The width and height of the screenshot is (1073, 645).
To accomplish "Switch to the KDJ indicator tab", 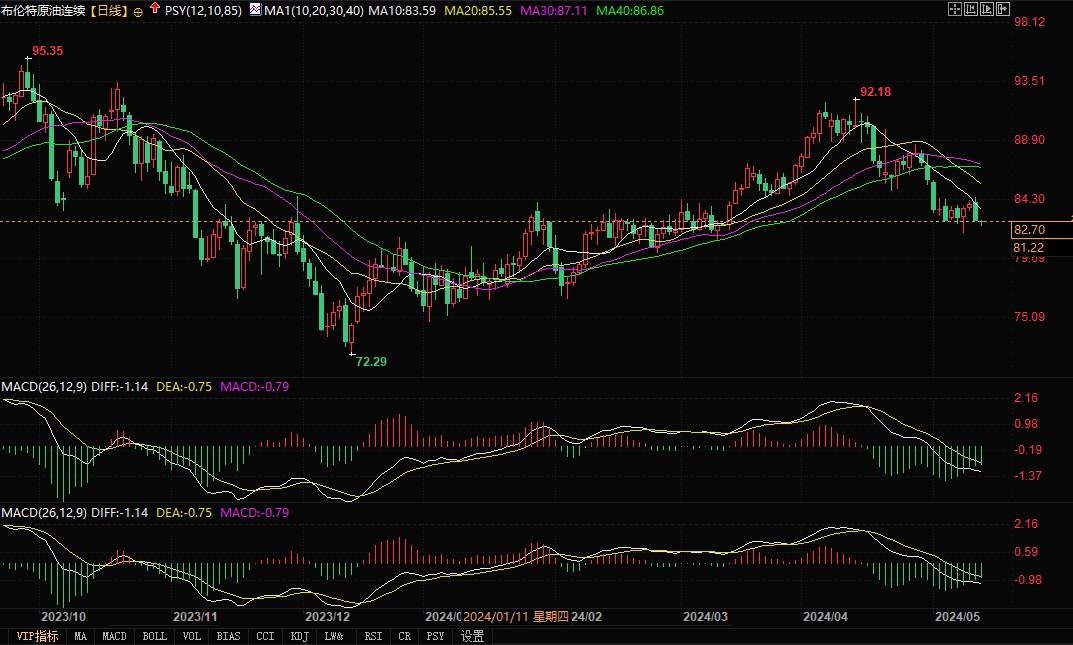I will 300,635.
